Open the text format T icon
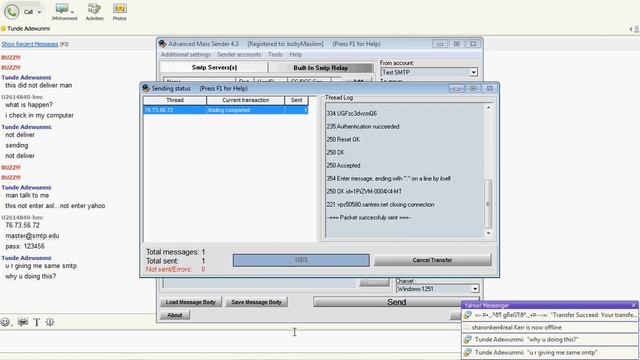The width and height of the screenshot is (640, 360). point(36,322)
